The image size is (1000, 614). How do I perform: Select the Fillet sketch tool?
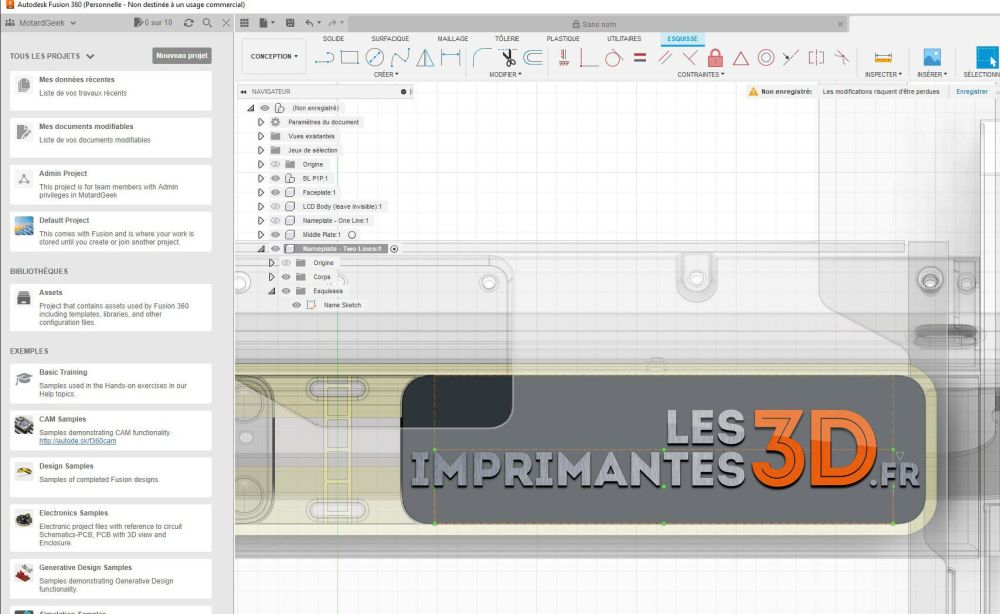482,58
